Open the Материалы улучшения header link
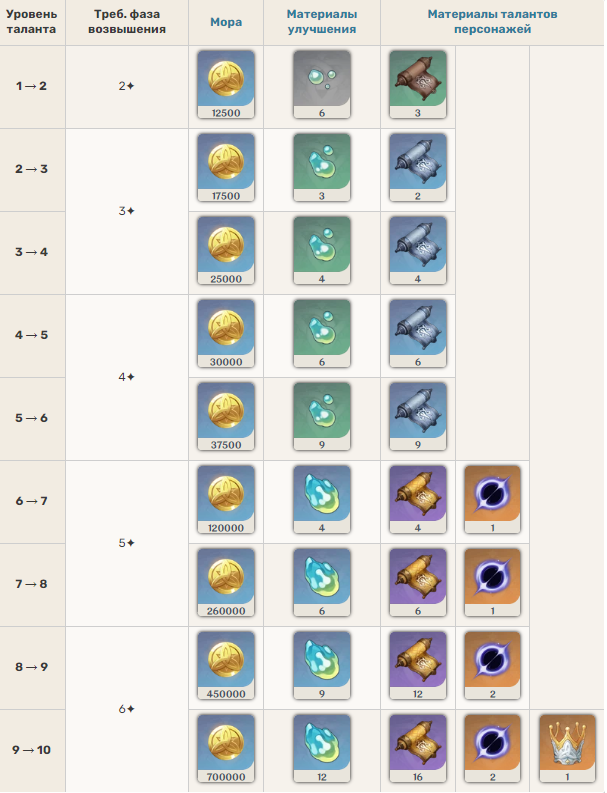Screen dimensions: 607x793 click(x=322, y=22)
